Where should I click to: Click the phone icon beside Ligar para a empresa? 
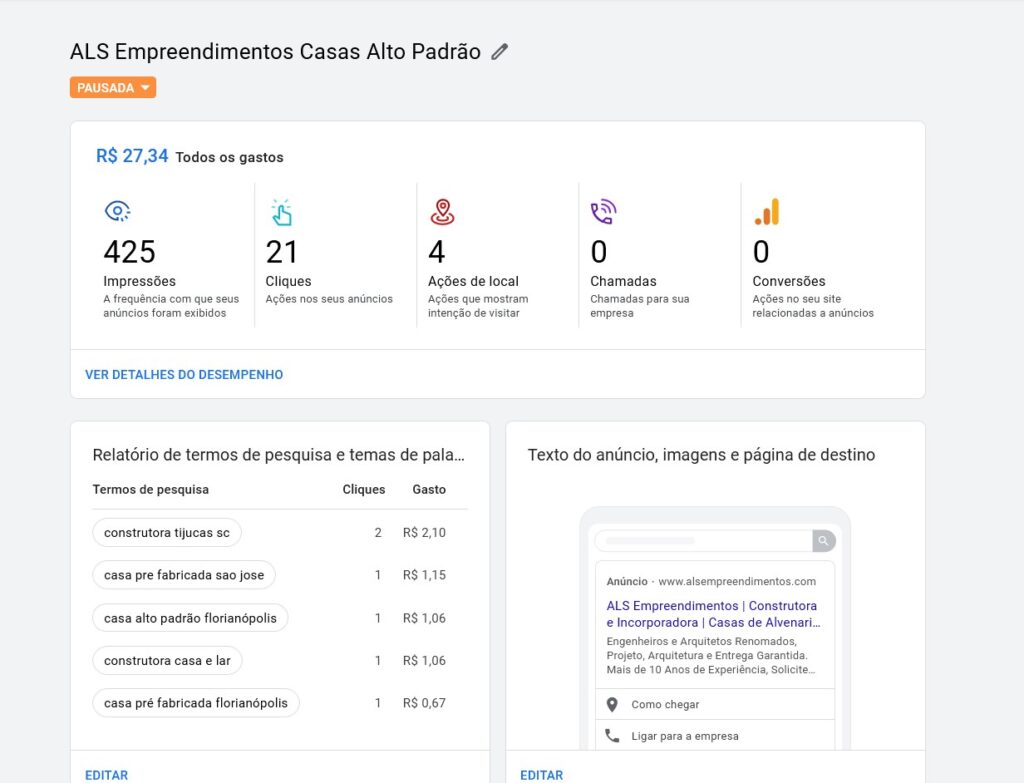point(612,736)
